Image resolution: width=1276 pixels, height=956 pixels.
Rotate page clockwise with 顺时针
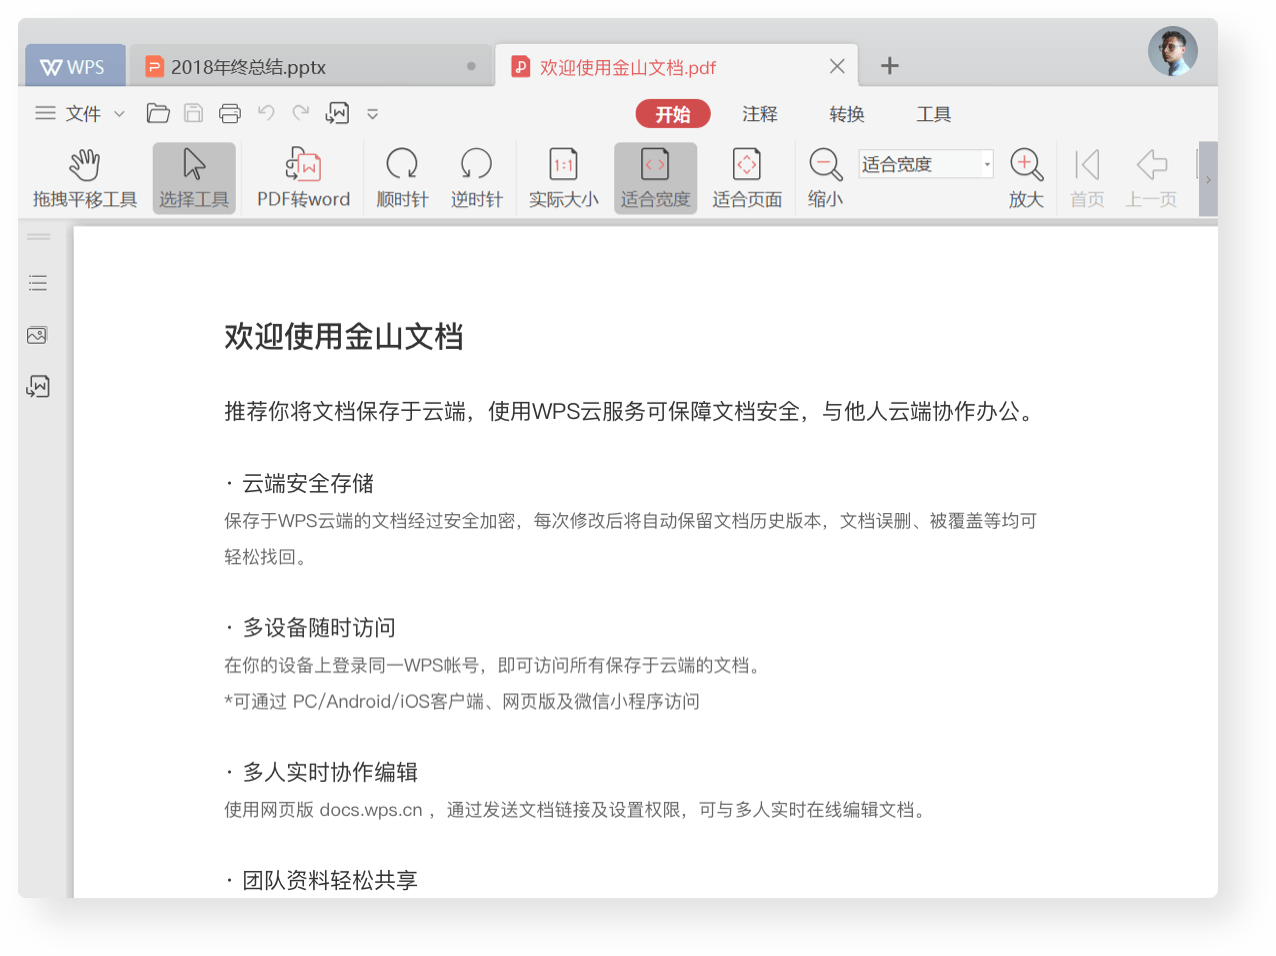click(402, 178)
